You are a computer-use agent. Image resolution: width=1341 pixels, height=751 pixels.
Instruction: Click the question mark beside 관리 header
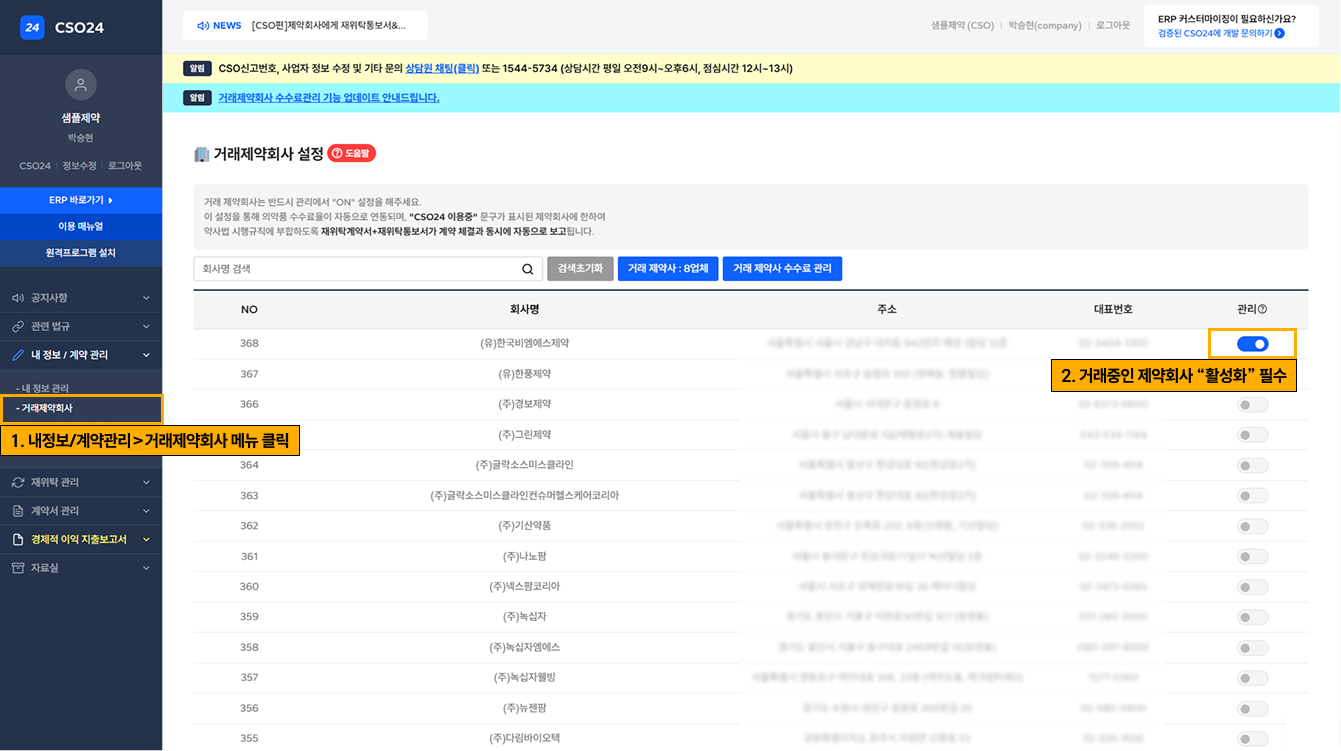[1263, 310]
